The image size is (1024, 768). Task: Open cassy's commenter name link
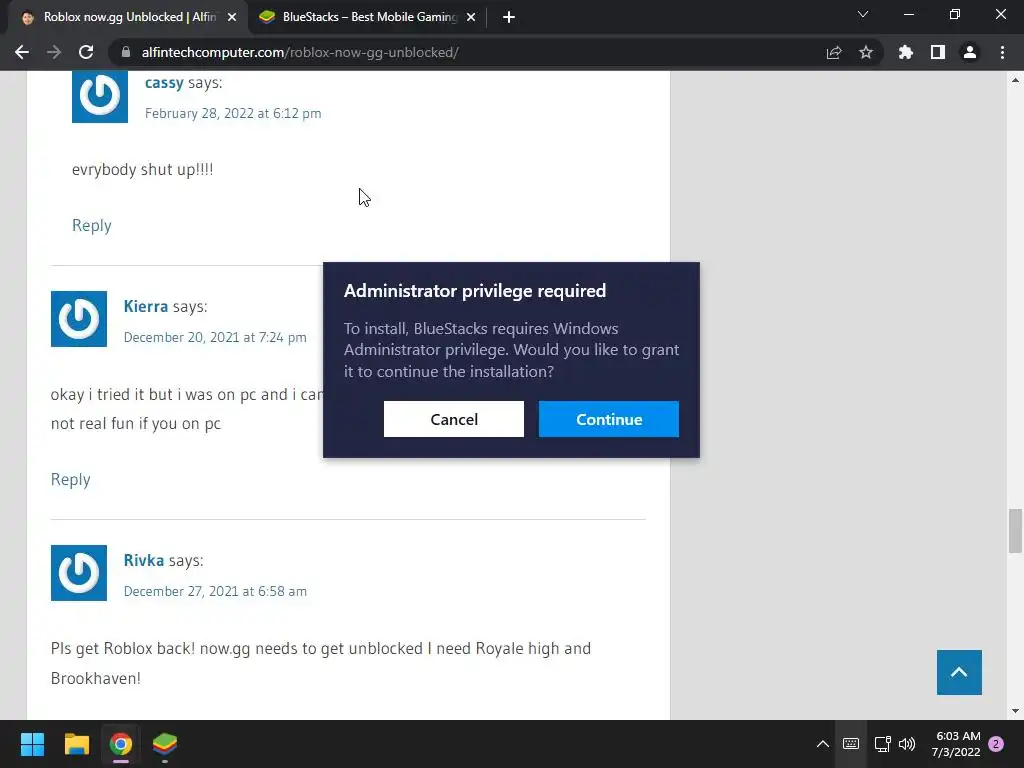tap(164, 83)
